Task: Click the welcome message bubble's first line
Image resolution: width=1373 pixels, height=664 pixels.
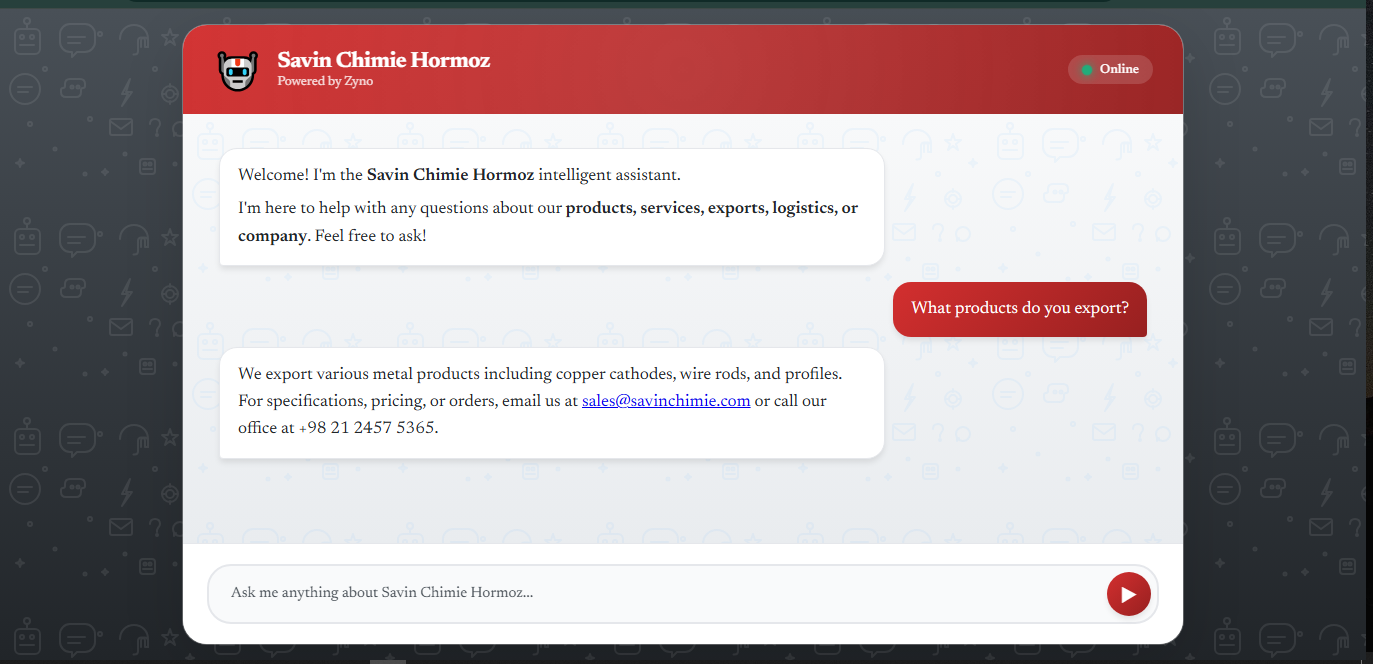Action: coord(459,175)
